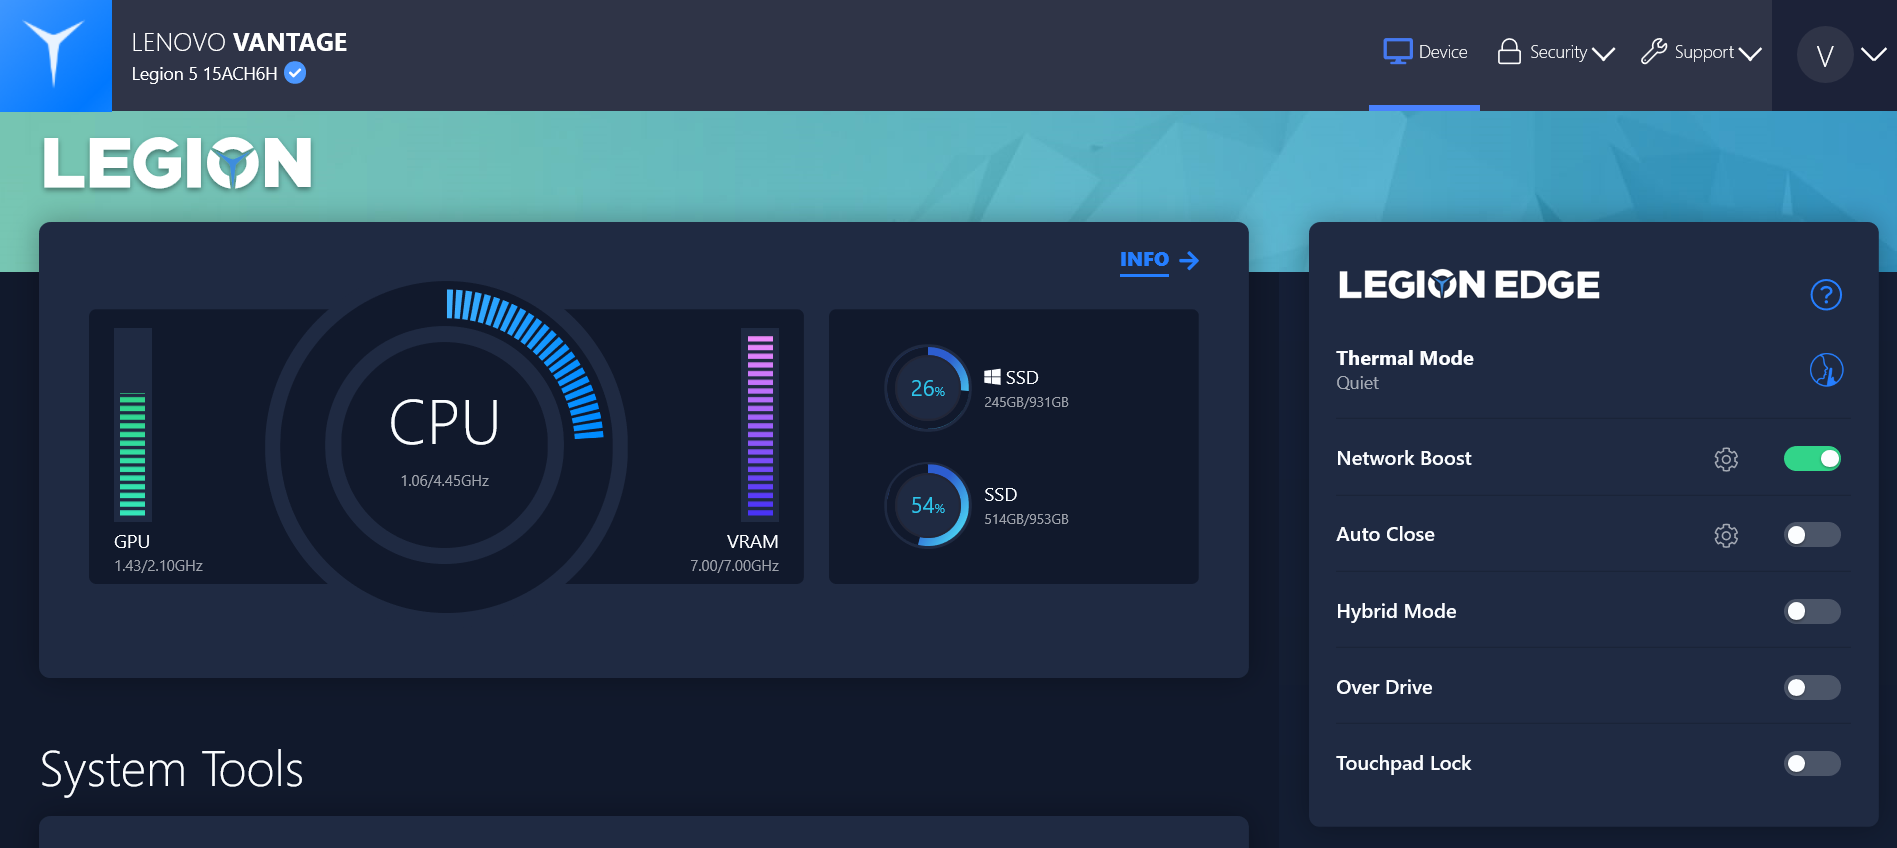Click the System Tools heading

coord(171,770)
